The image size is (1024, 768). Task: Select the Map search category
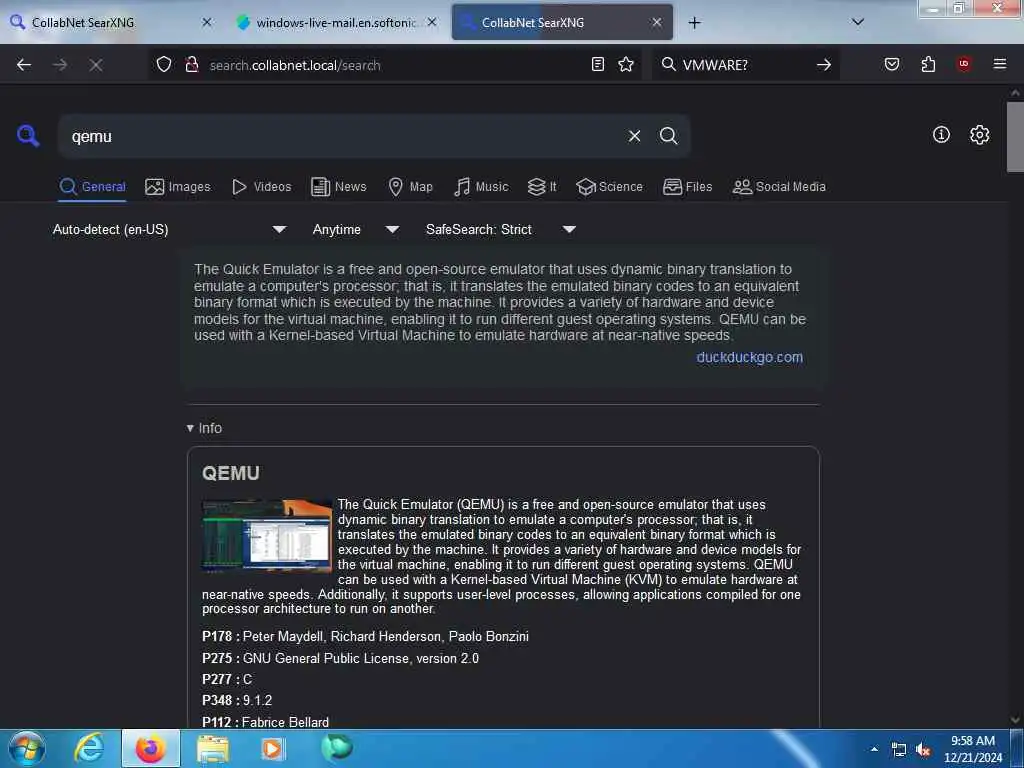(x=410, y=187)
